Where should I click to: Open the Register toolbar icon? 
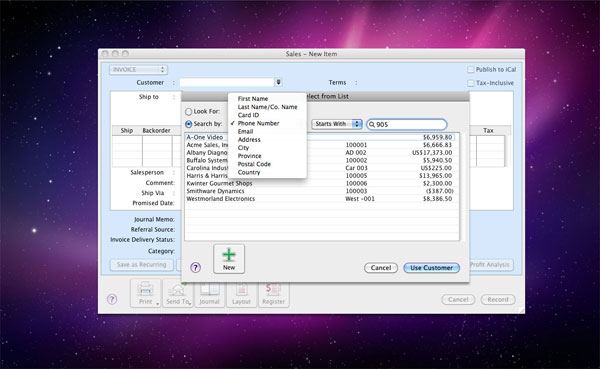tap(274, 293)
